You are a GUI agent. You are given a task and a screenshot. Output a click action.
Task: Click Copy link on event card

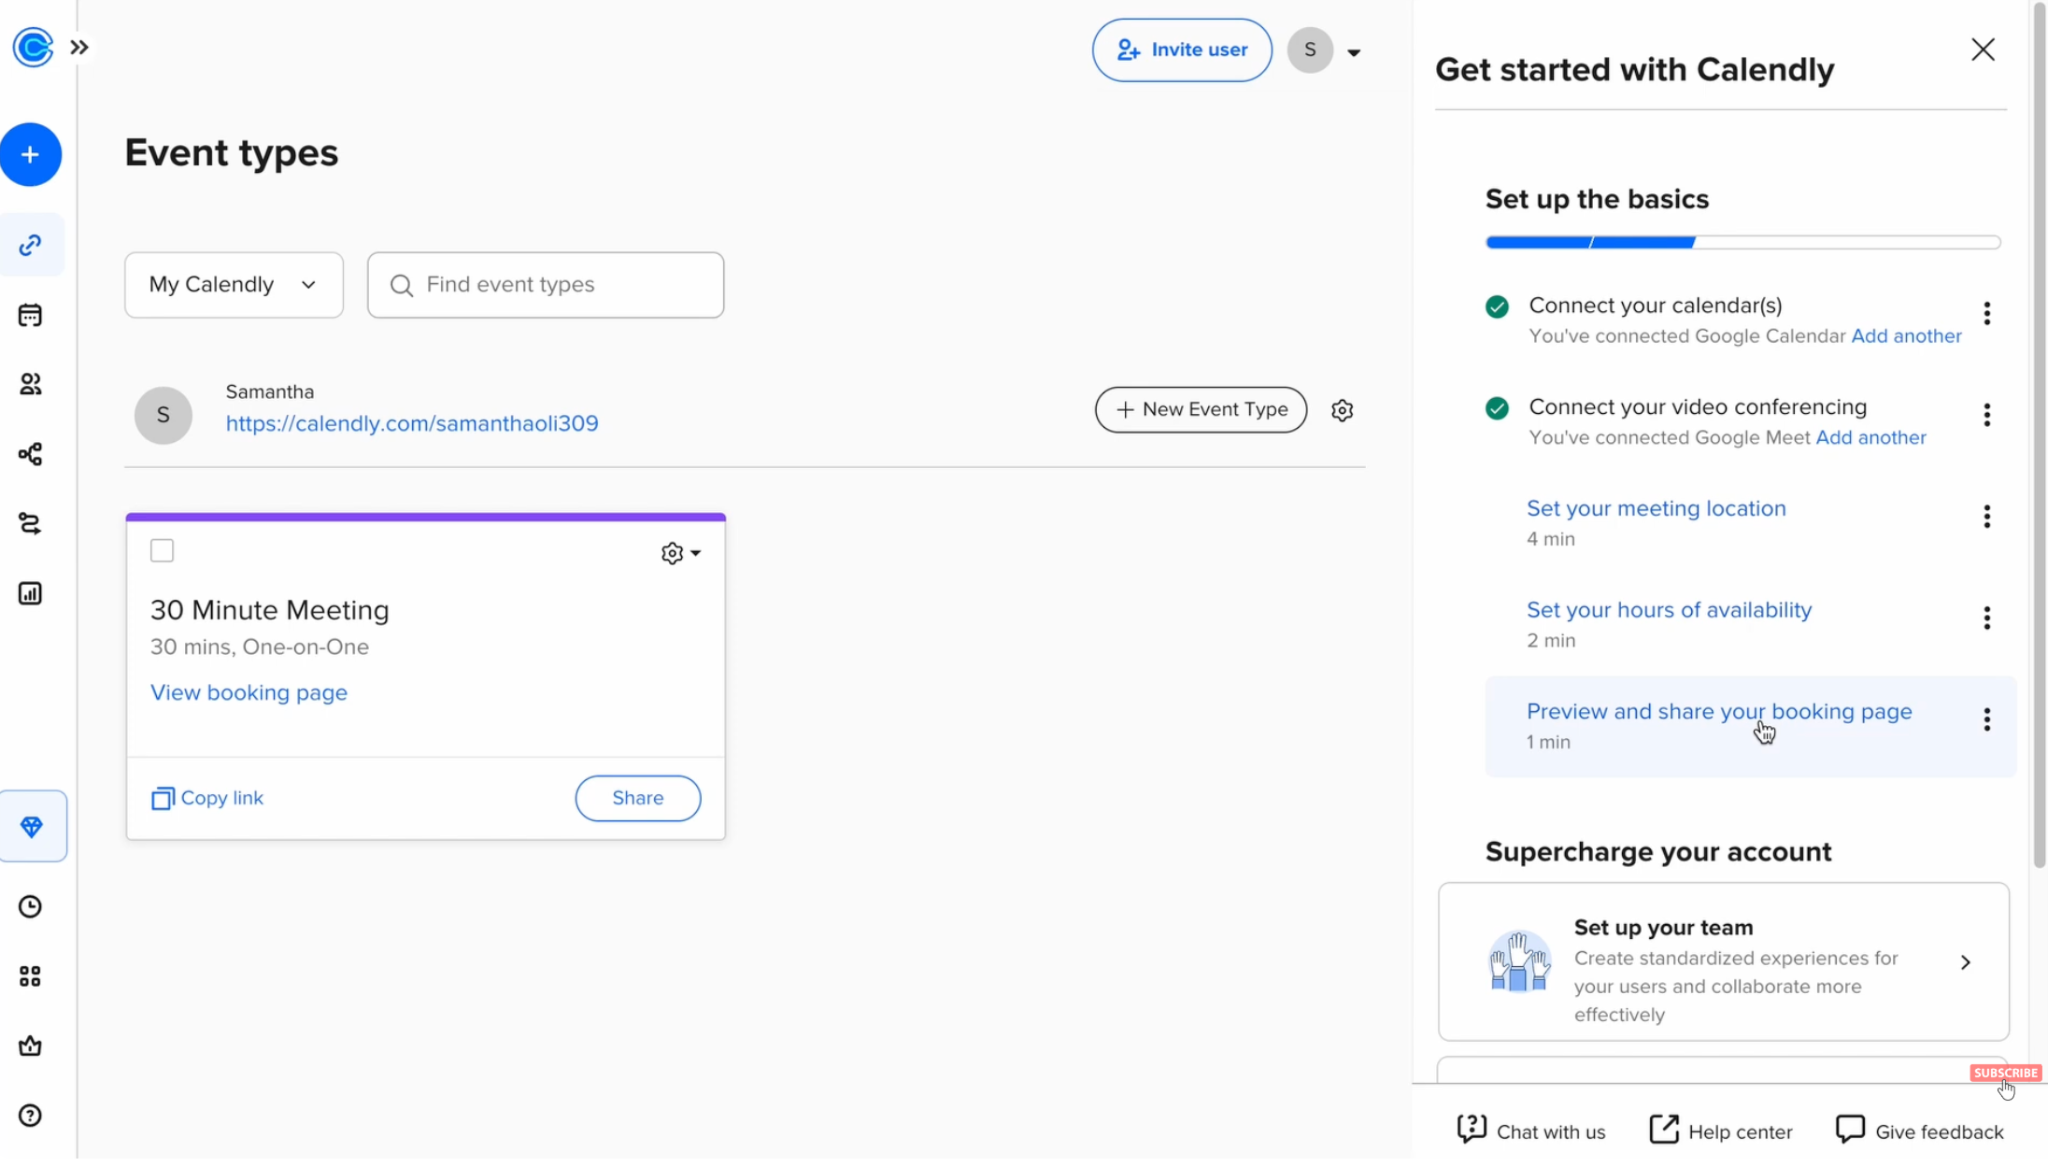coord(207,798)
